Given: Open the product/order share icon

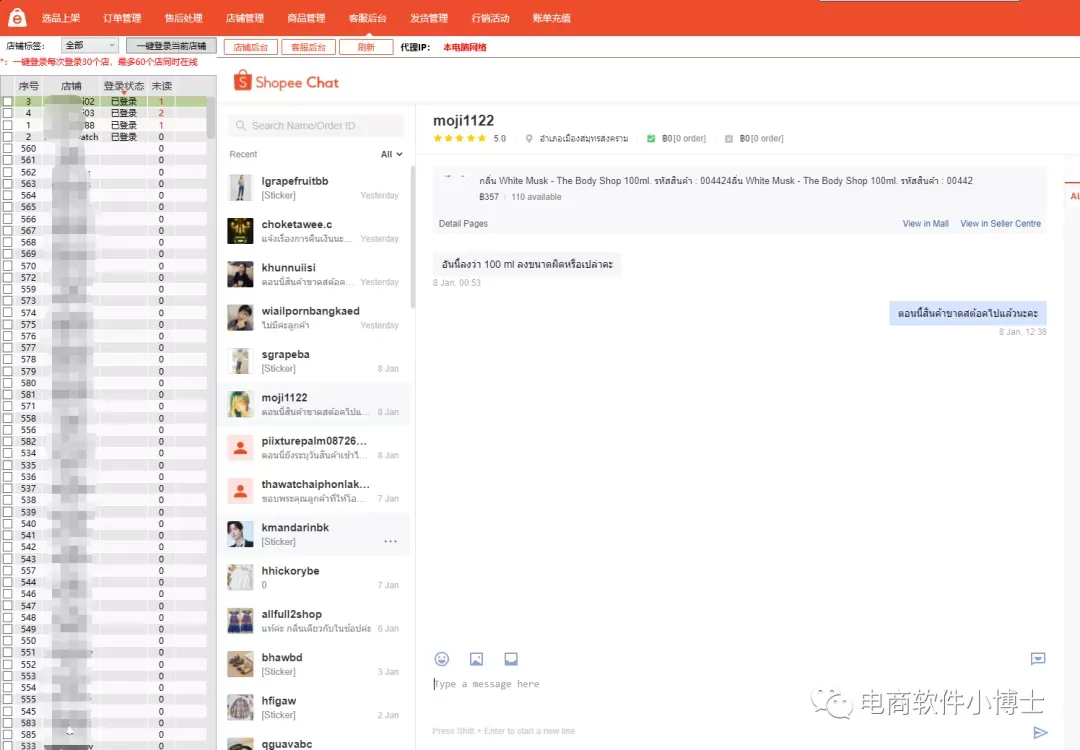Looking at the screenshot, I should coord(510,659).
